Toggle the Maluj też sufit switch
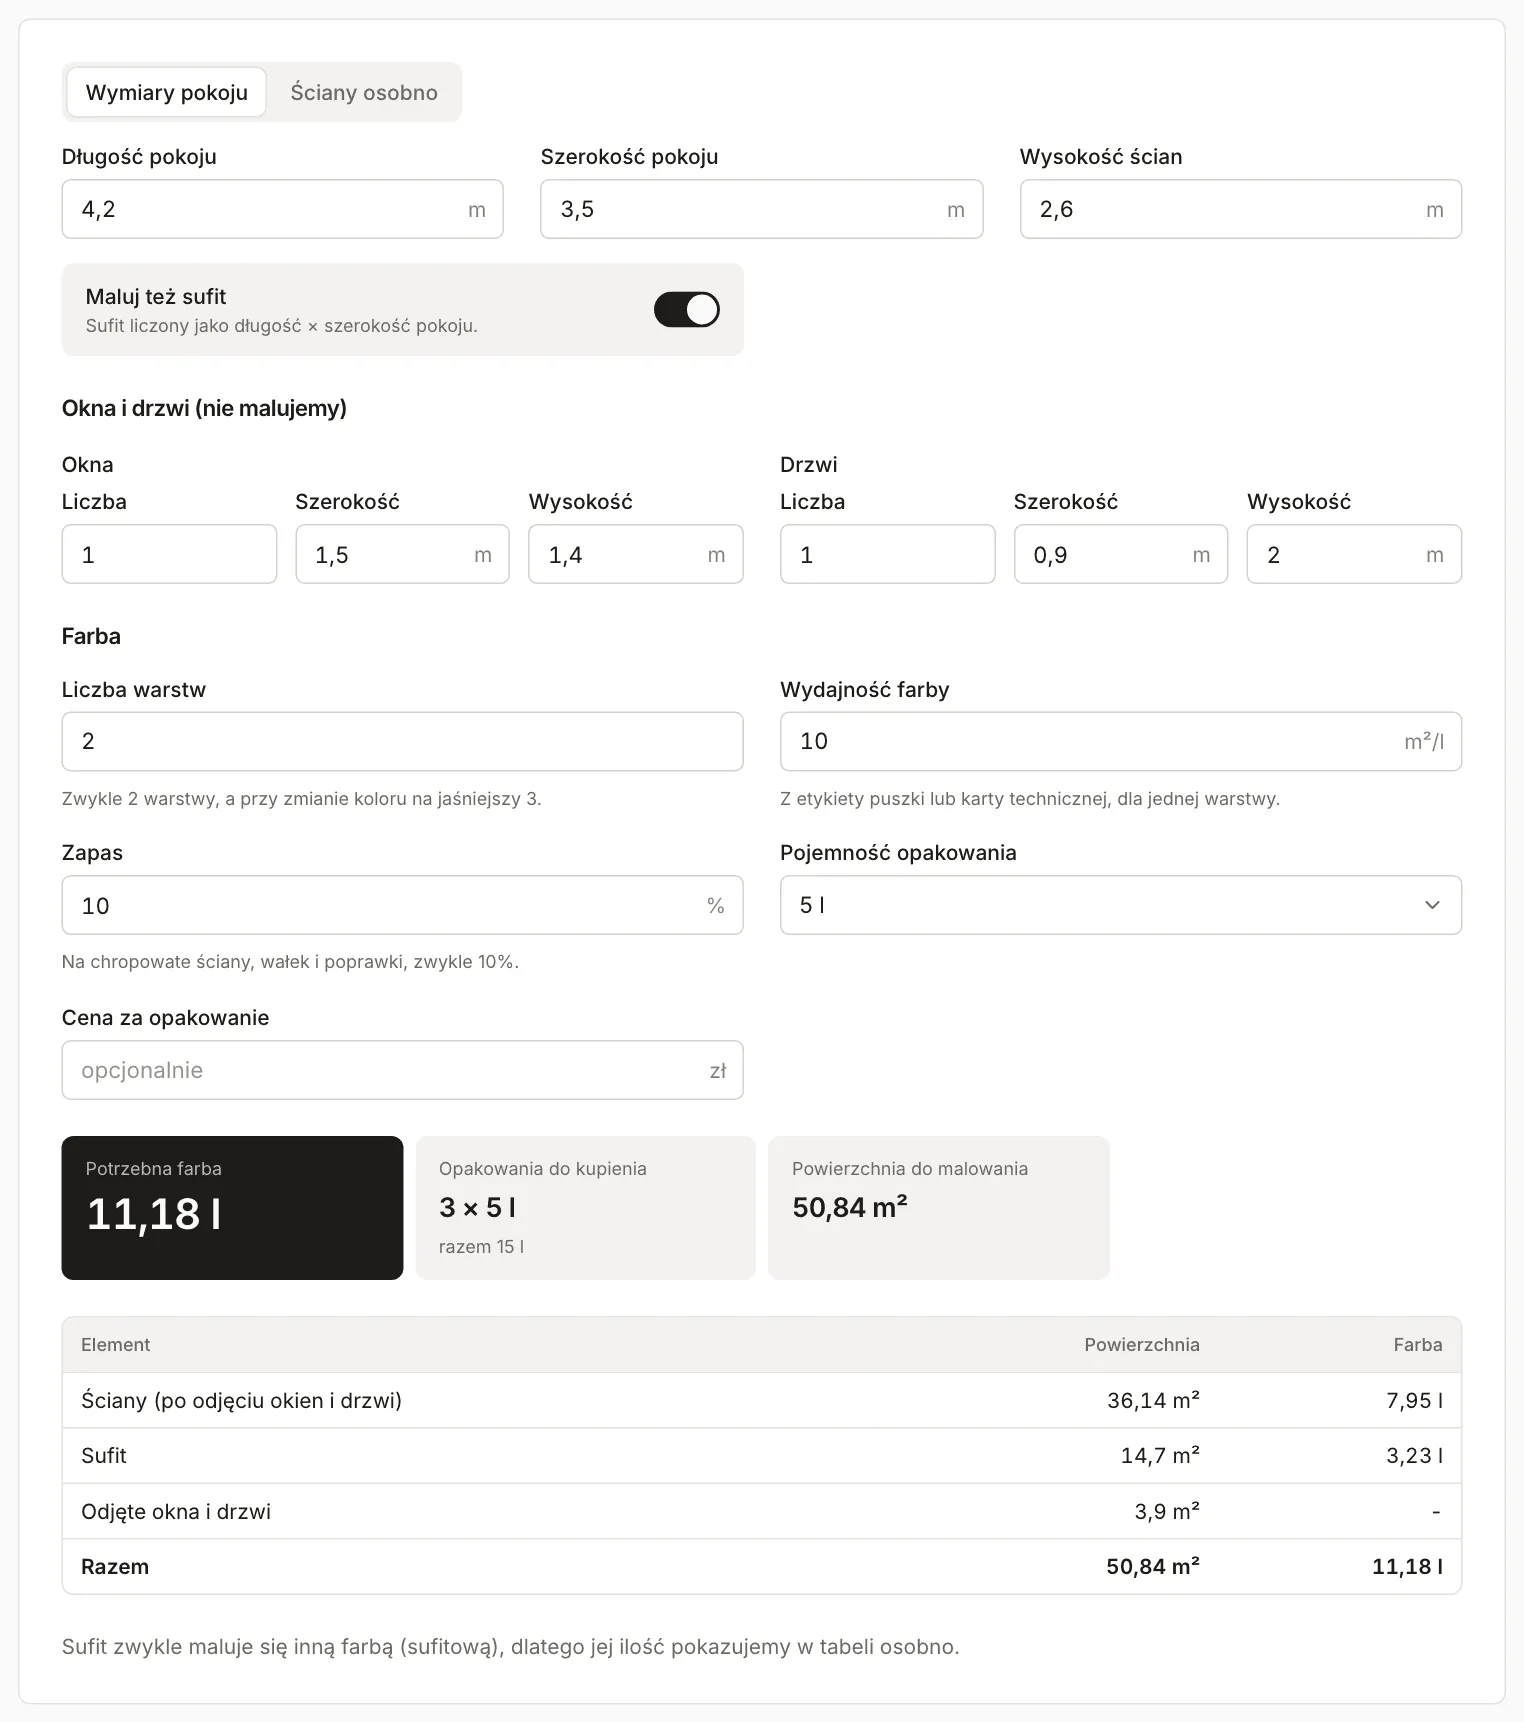Screen dimensions: 1524x1722 686,310
